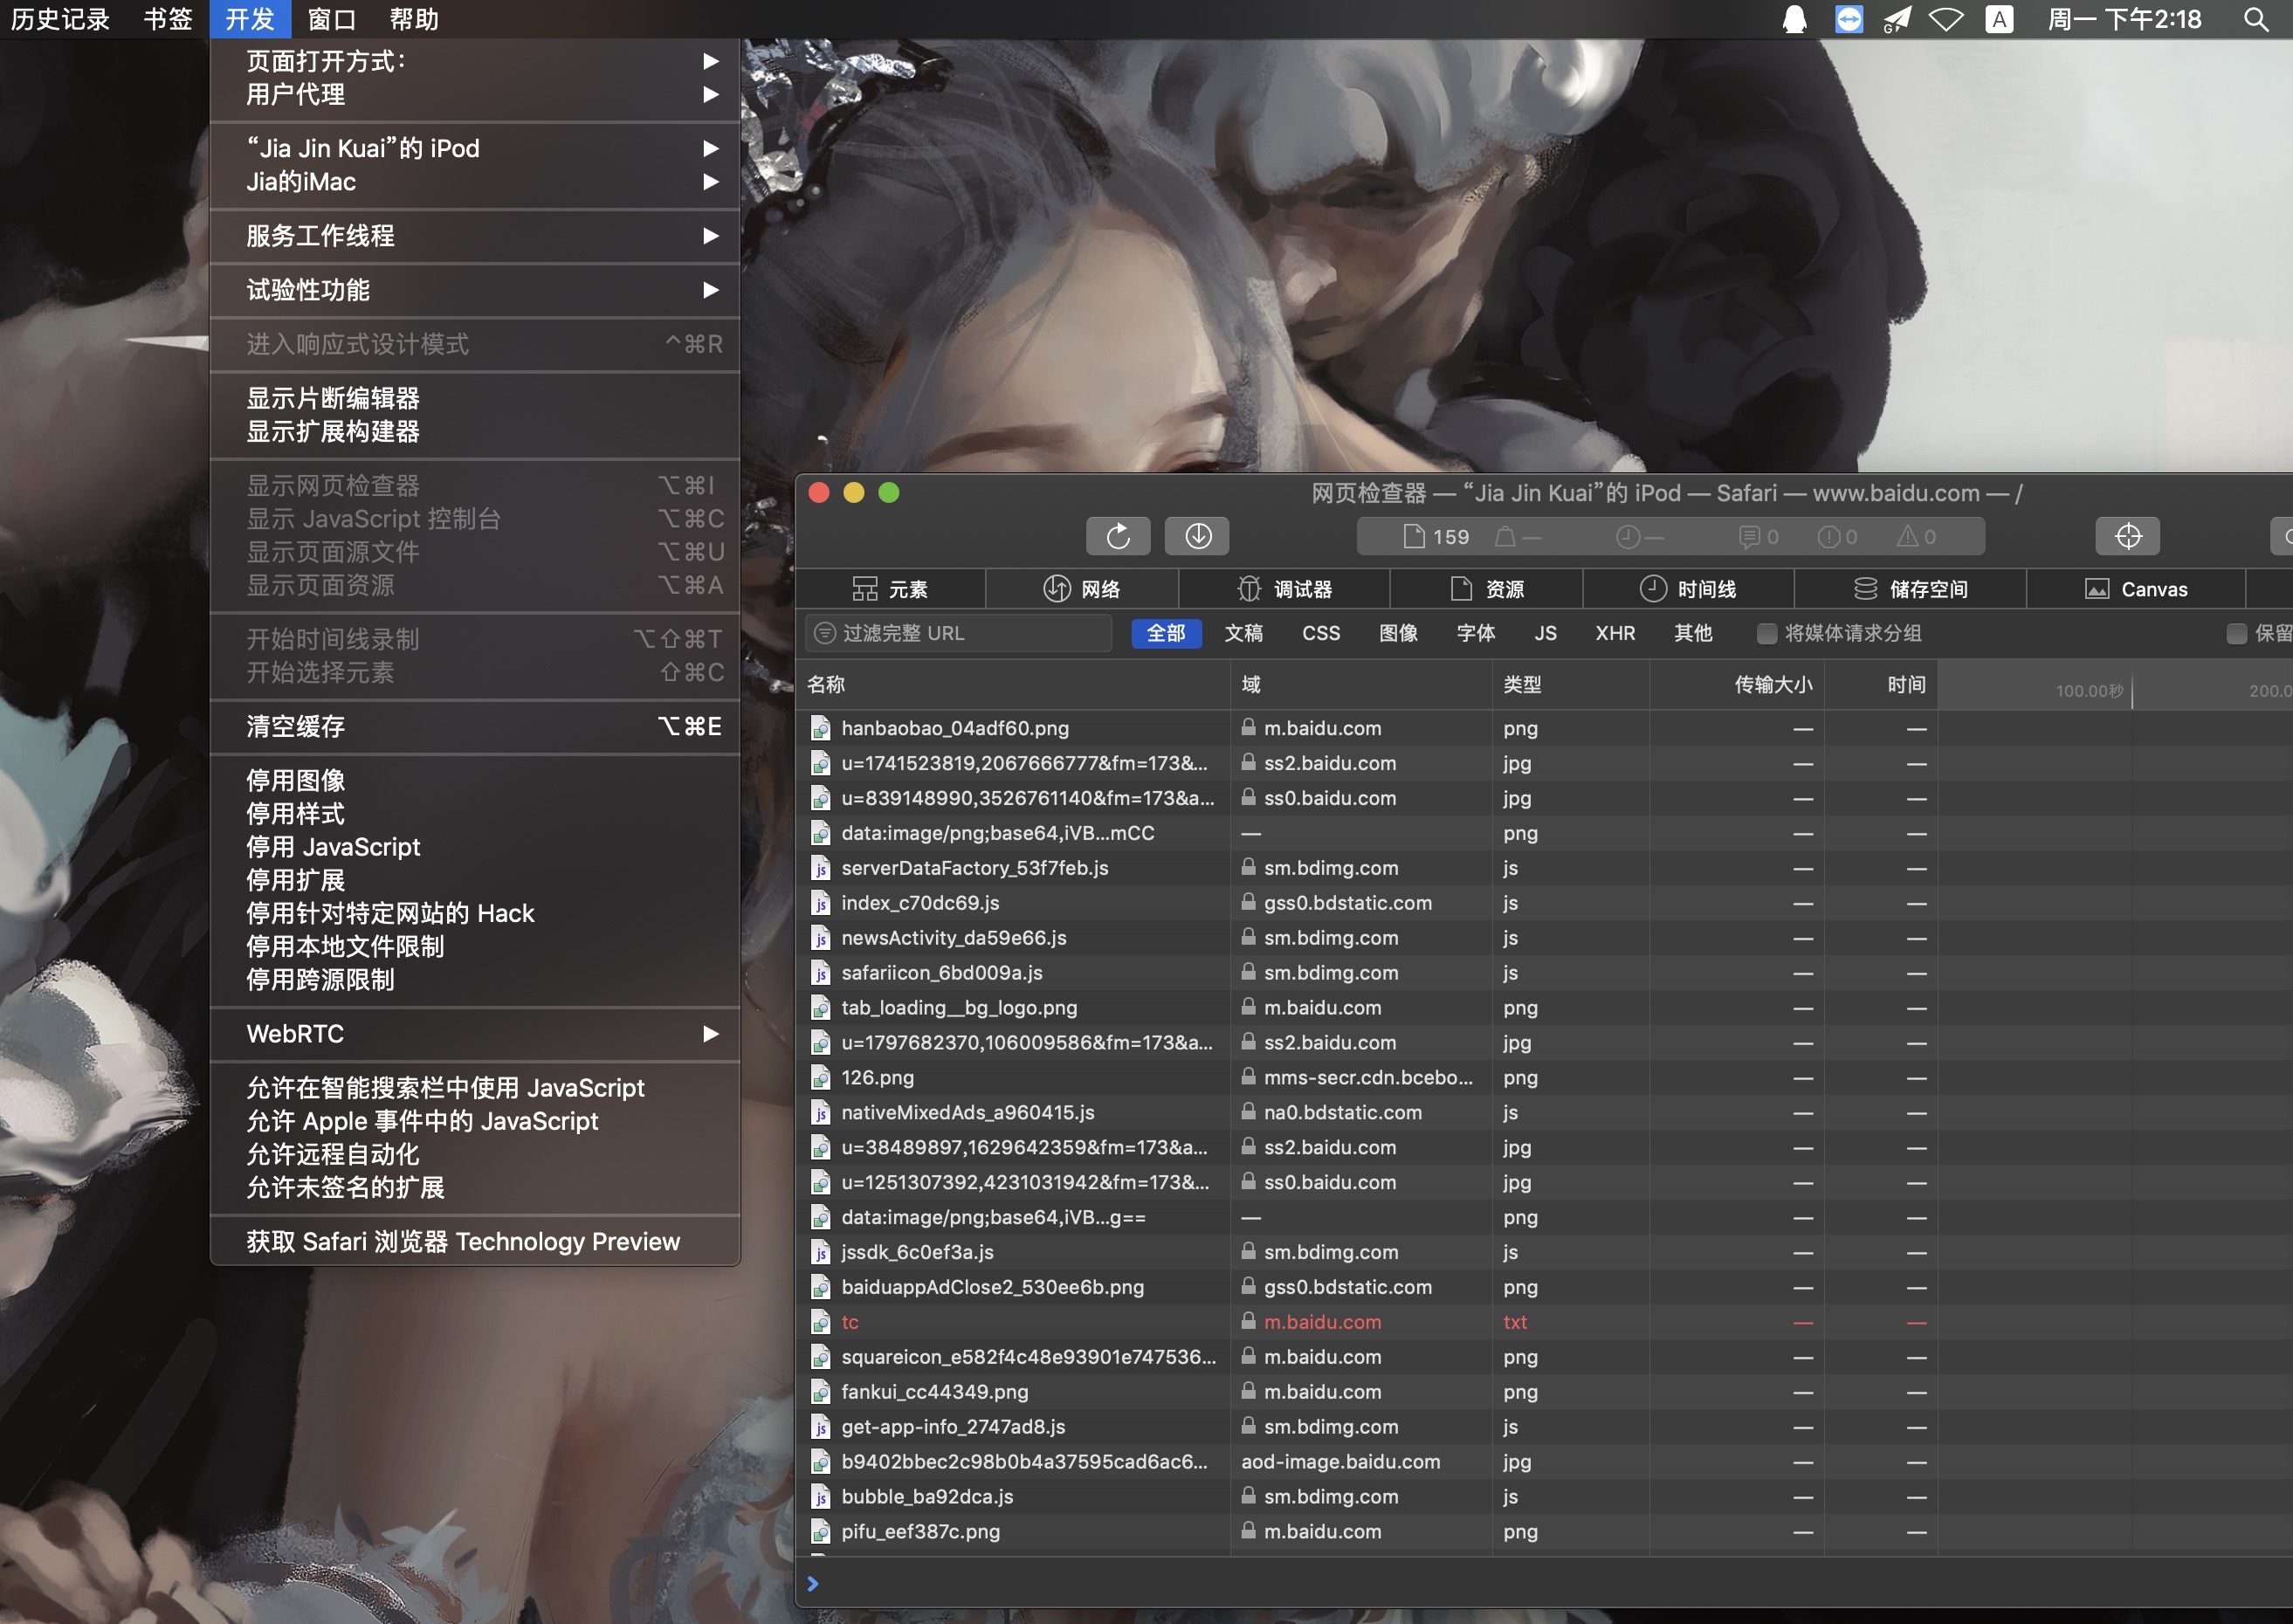Click the filter full URL input field

[958, 634]
